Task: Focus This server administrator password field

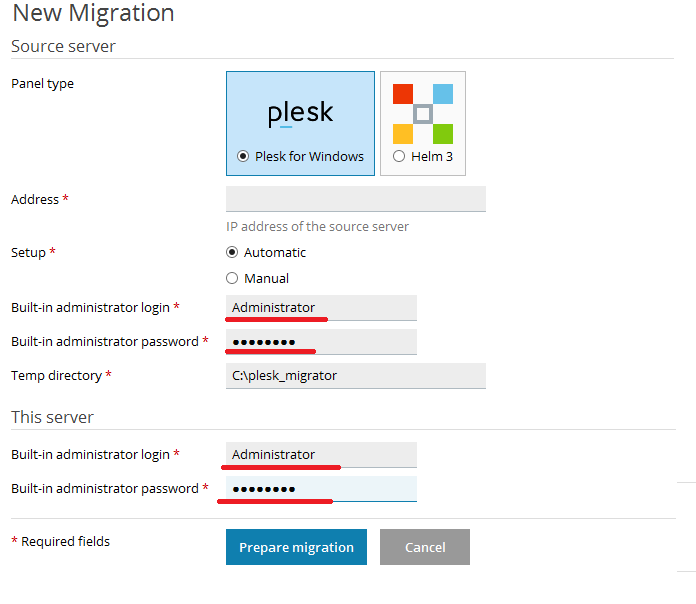Action: point(321,489)
